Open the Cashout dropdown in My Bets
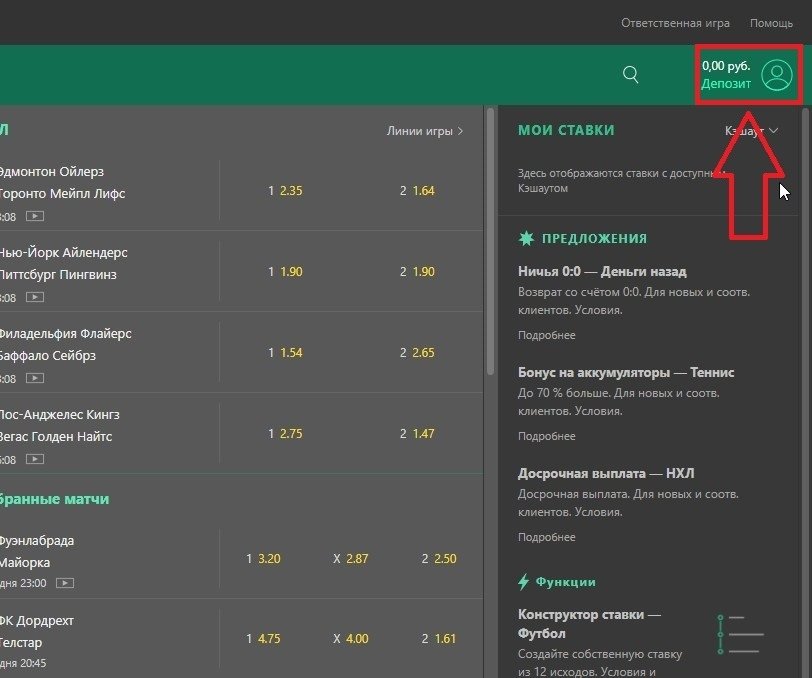This screenshot has height=678, width=812. 750,131
